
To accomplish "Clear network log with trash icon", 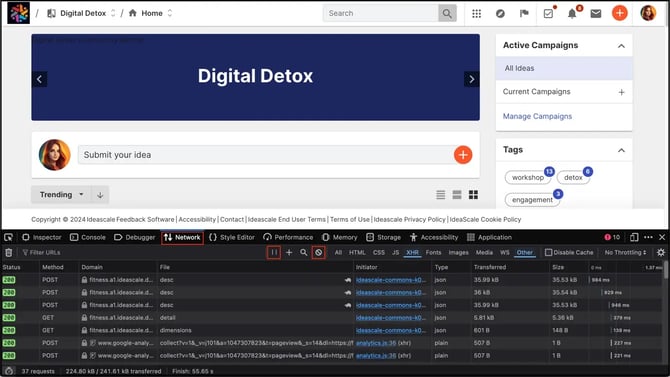I will click(9, 253).
